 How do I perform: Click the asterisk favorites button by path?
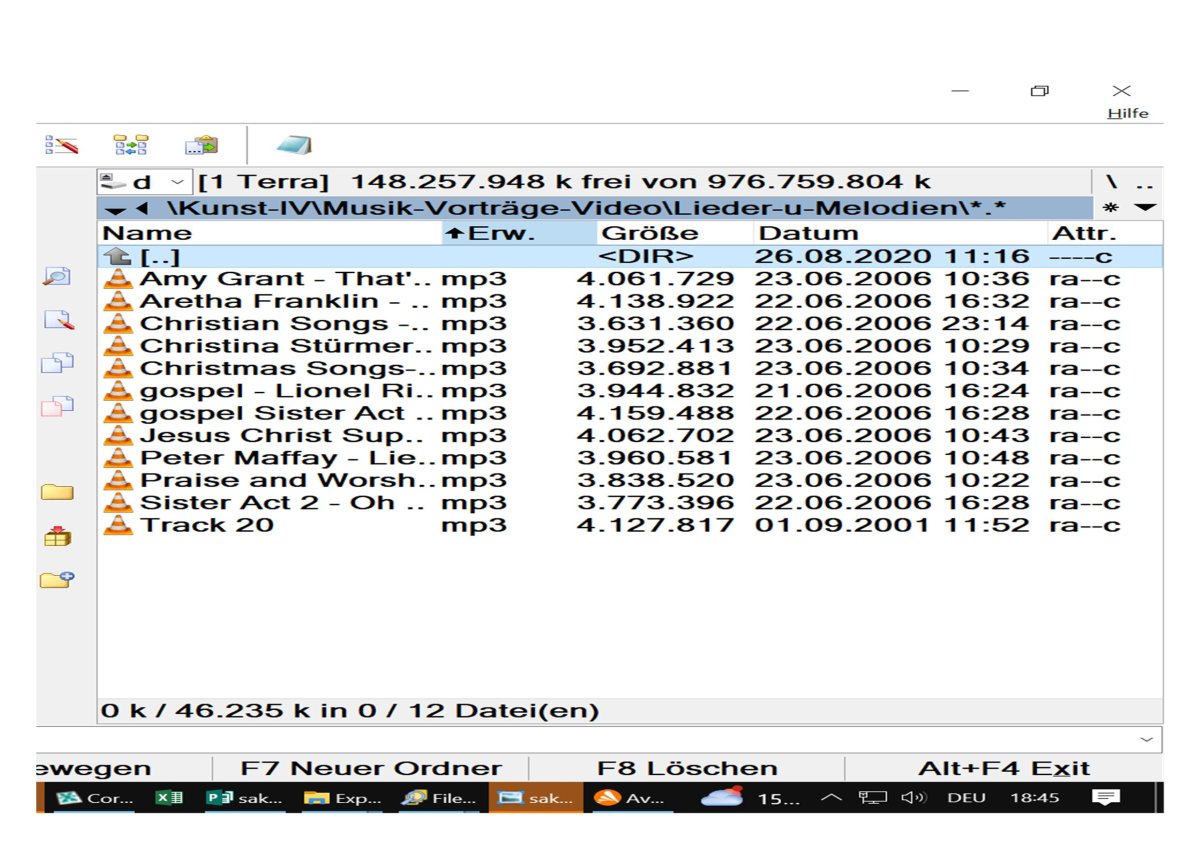point(1109,208)
